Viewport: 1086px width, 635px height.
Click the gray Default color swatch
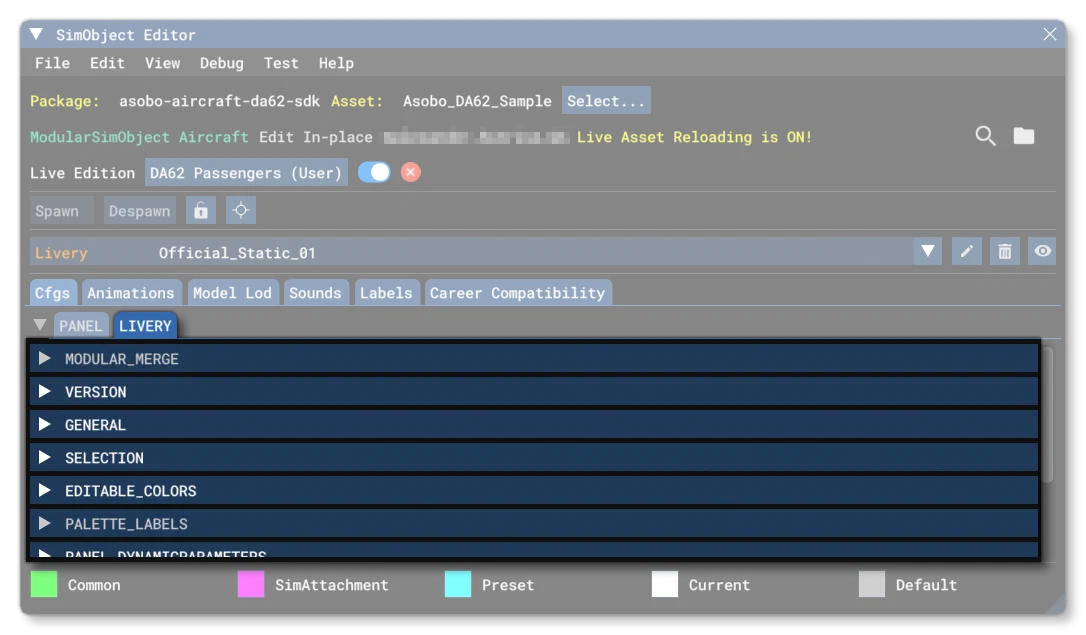coord(872,584)
